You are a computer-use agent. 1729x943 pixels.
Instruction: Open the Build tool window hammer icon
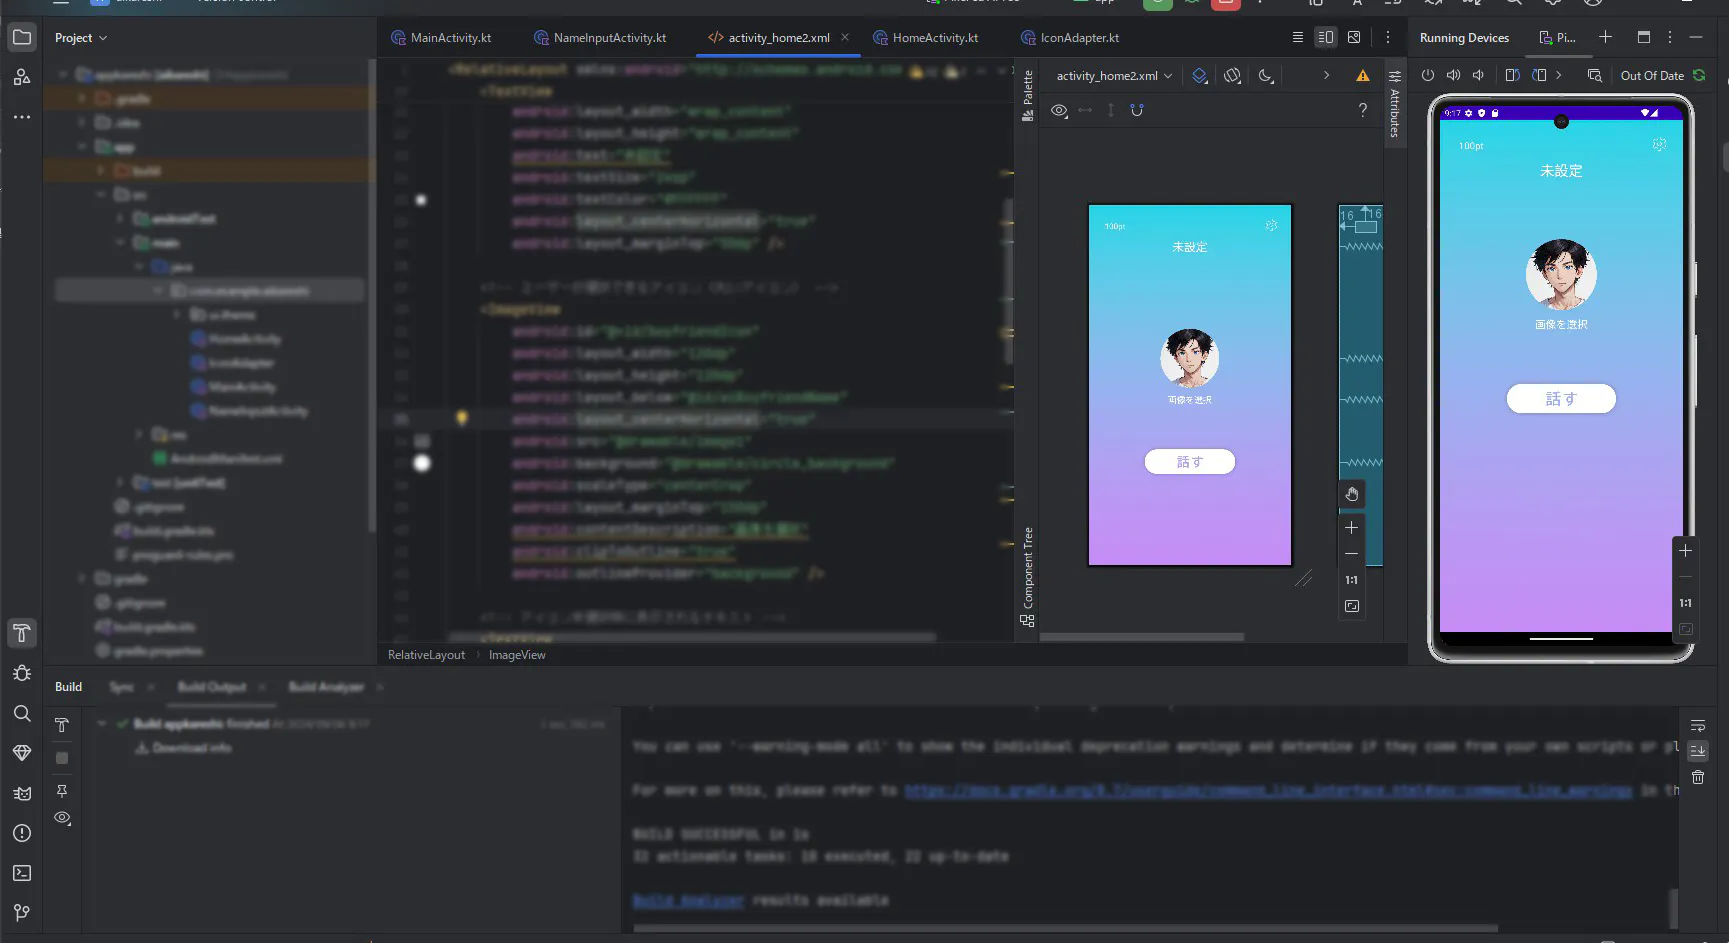coord(21,633)
